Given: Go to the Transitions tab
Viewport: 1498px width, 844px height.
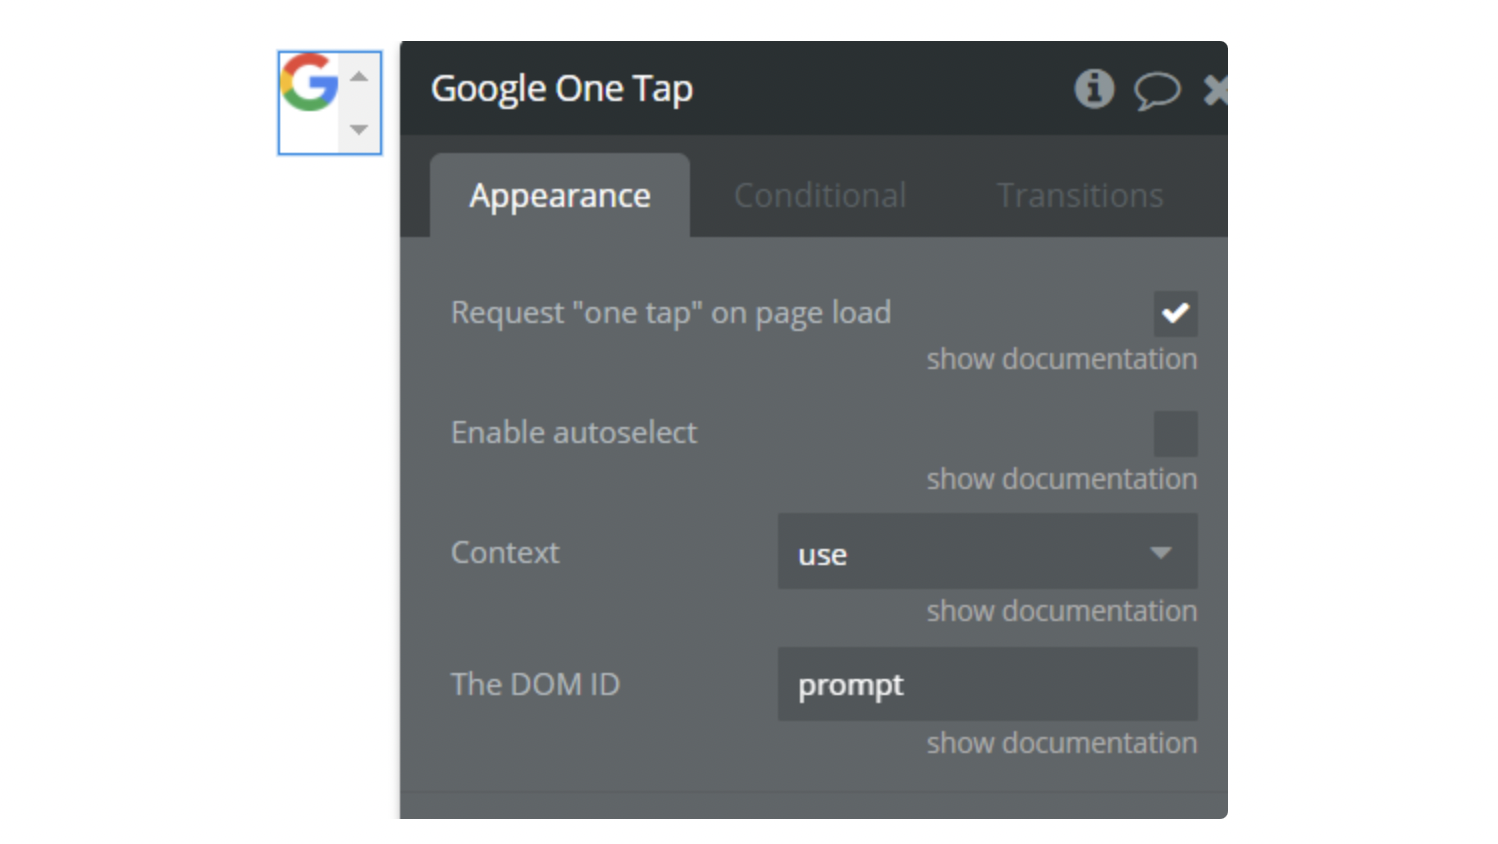Looking at the screenshot, I should [1080, 196].
